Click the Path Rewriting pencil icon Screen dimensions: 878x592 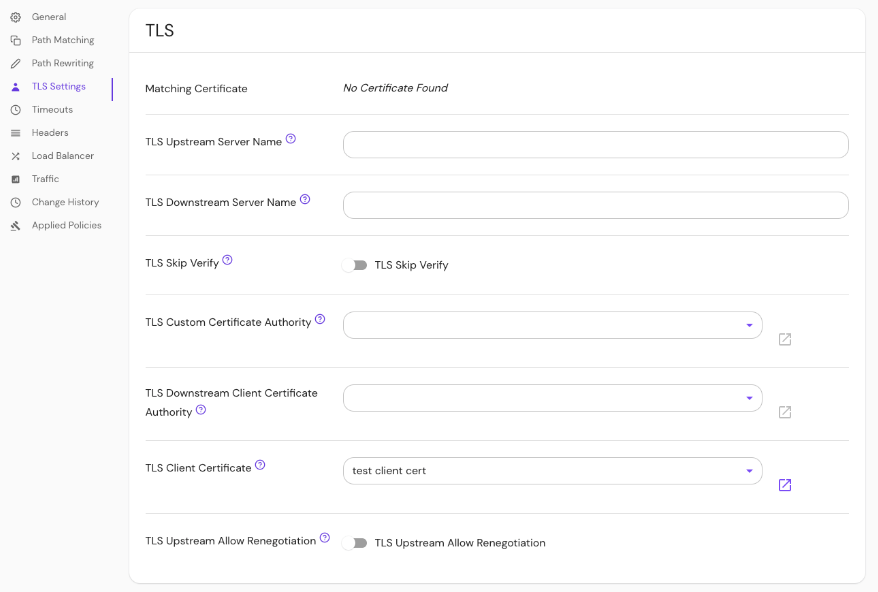pos(15,63)
